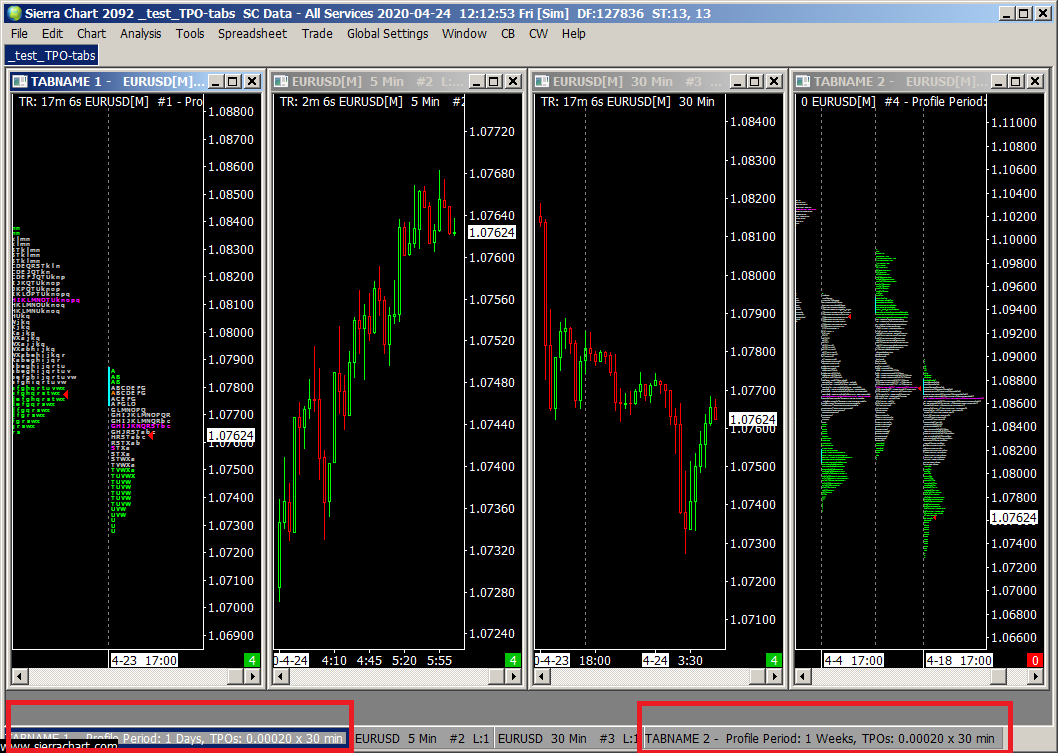Open the Window menu
The height and width of the screenshot is (753, 1058).
(464, 34)
